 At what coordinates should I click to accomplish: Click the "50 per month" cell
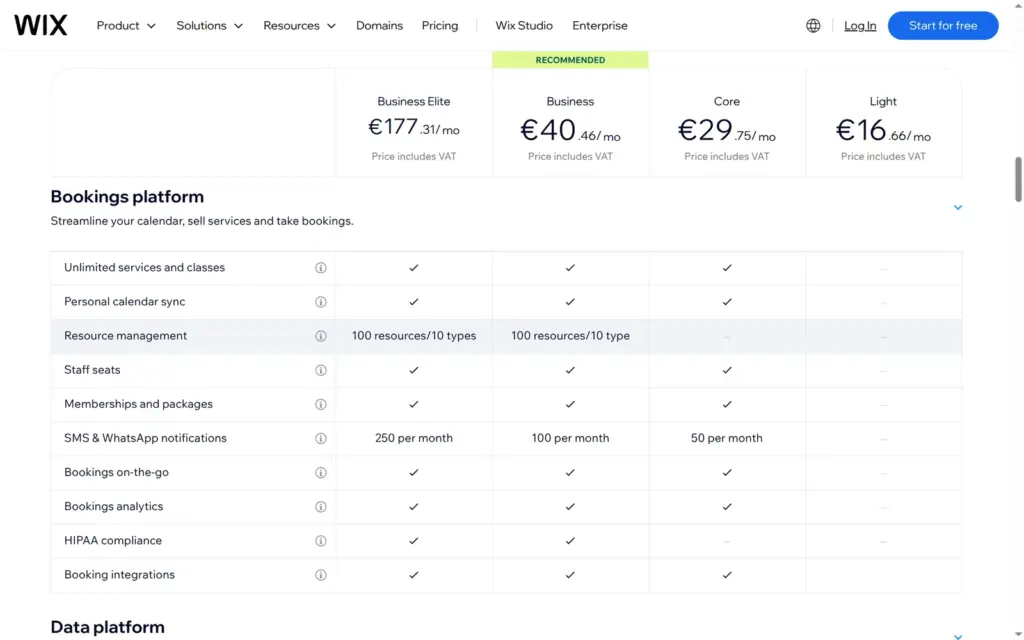point(727,438)
